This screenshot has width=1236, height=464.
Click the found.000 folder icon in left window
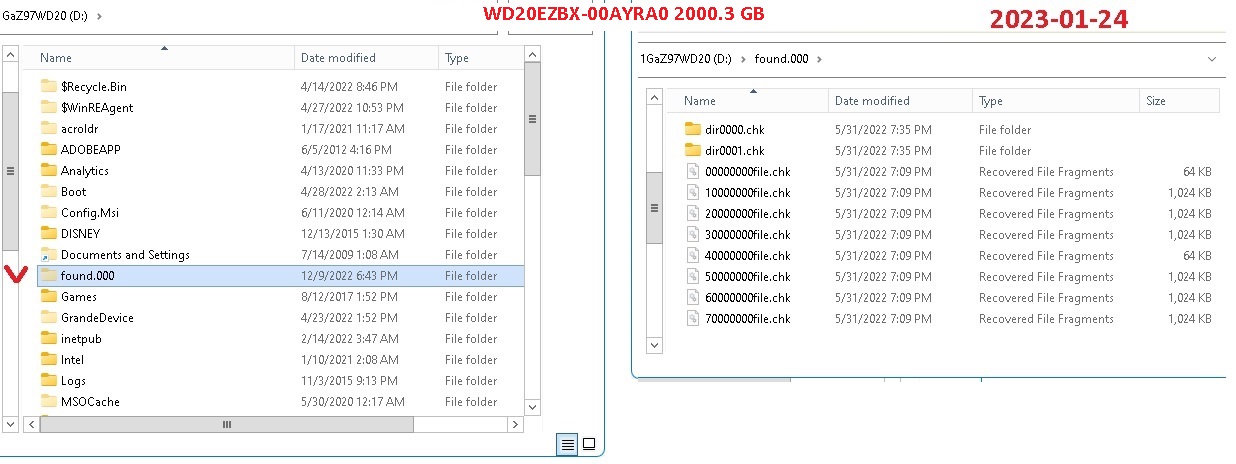coord(49,276)
